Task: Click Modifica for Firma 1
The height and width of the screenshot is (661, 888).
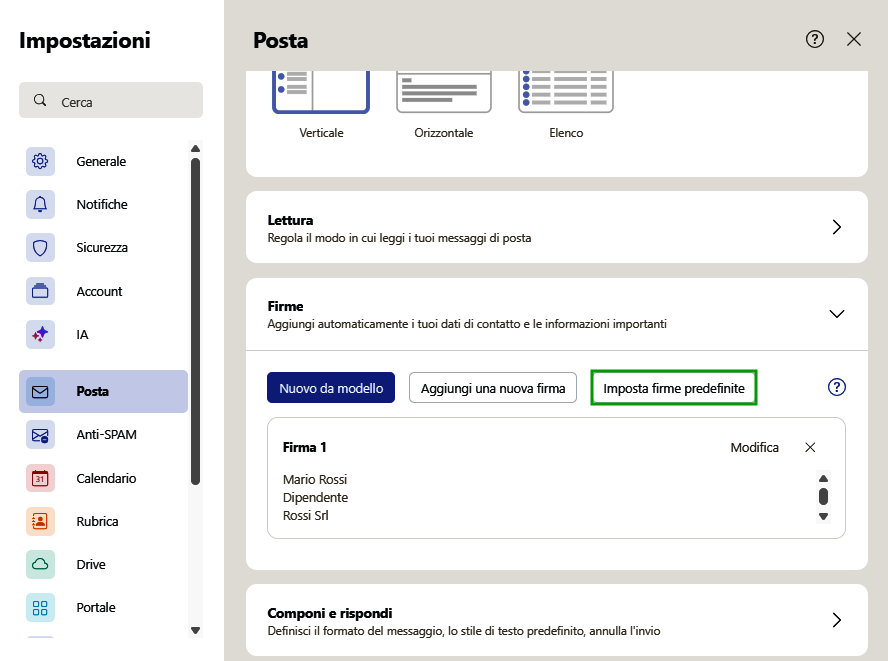Action: (755, 447)
